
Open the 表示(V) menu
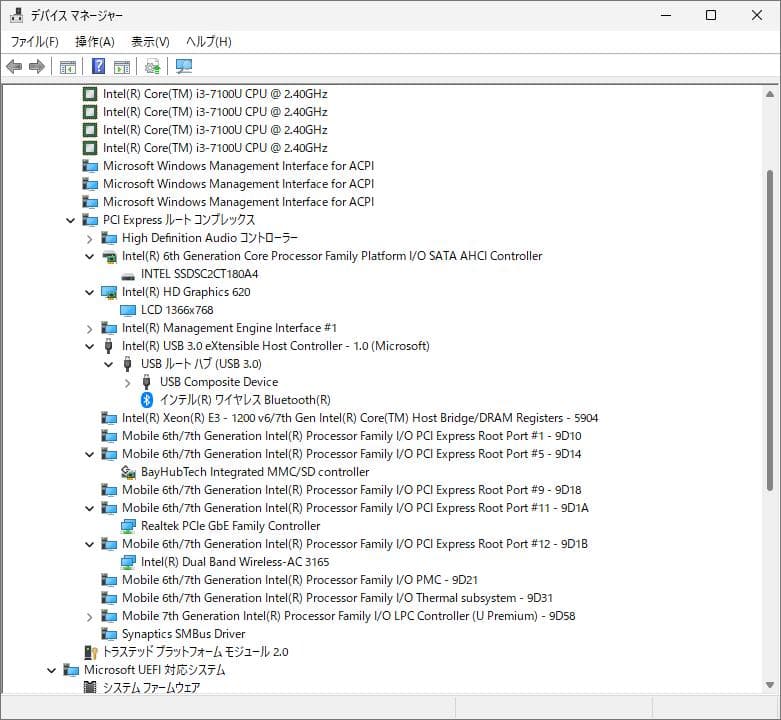pos(150,42)
